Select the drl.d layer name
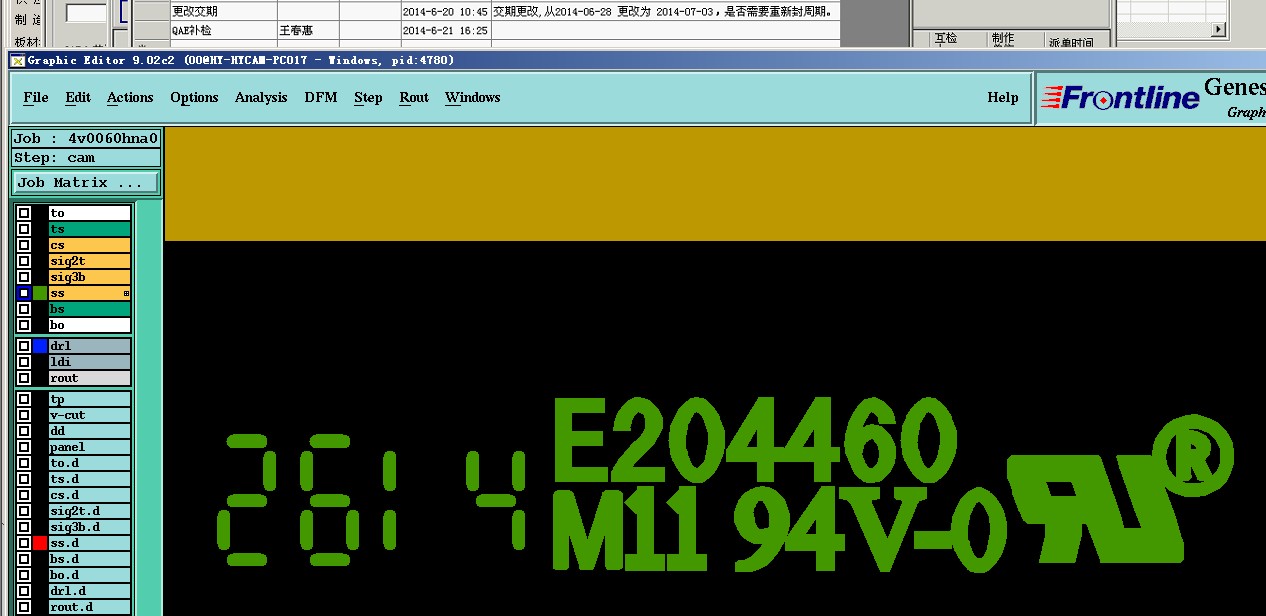1266x616 pixels. click(90, 591)
